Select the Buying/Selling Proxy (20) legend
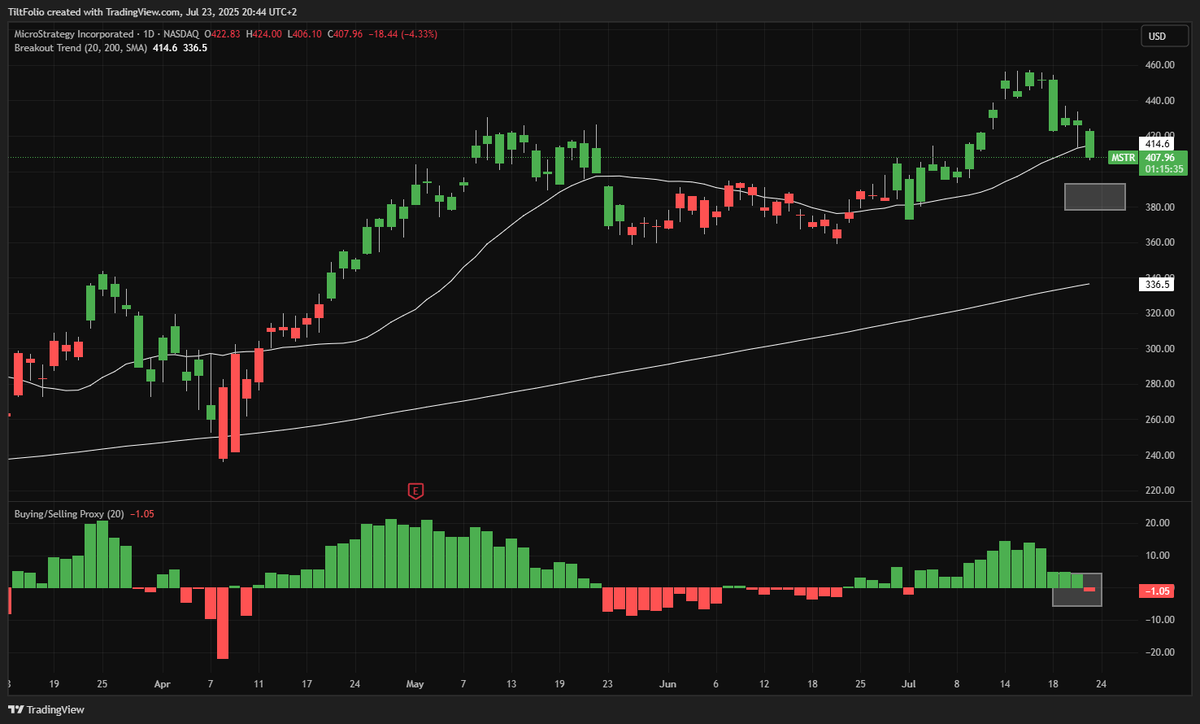This screenshot has height=724, width=1200. 68,514
